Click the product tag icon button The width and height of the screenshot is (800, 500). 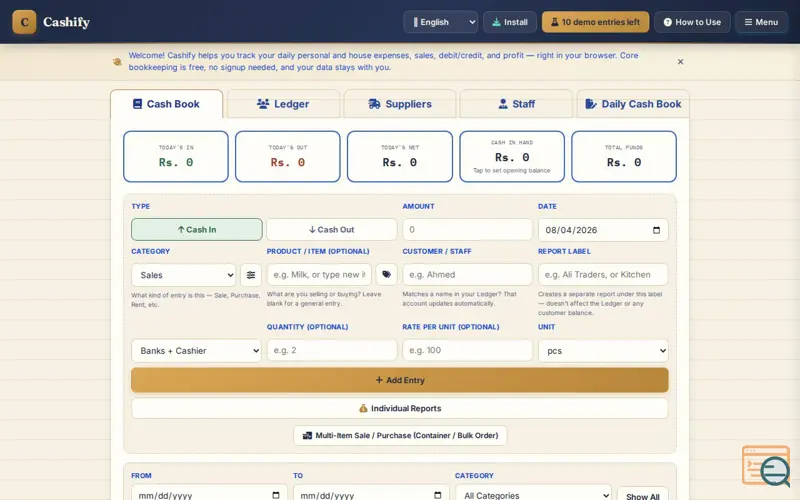(x=386, y=274)
